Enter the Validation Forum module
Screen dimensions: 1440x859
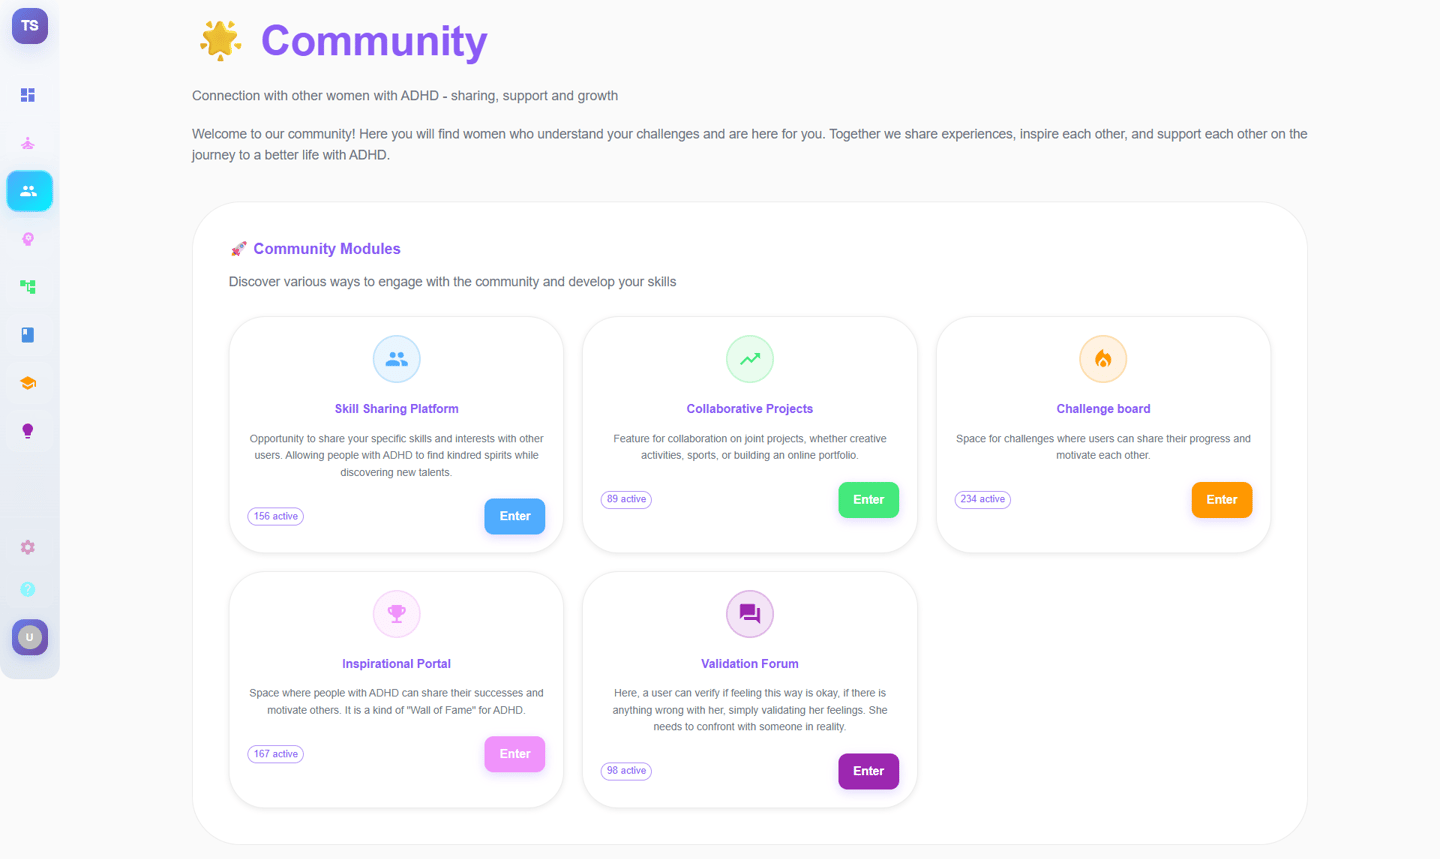click(868, 771)
